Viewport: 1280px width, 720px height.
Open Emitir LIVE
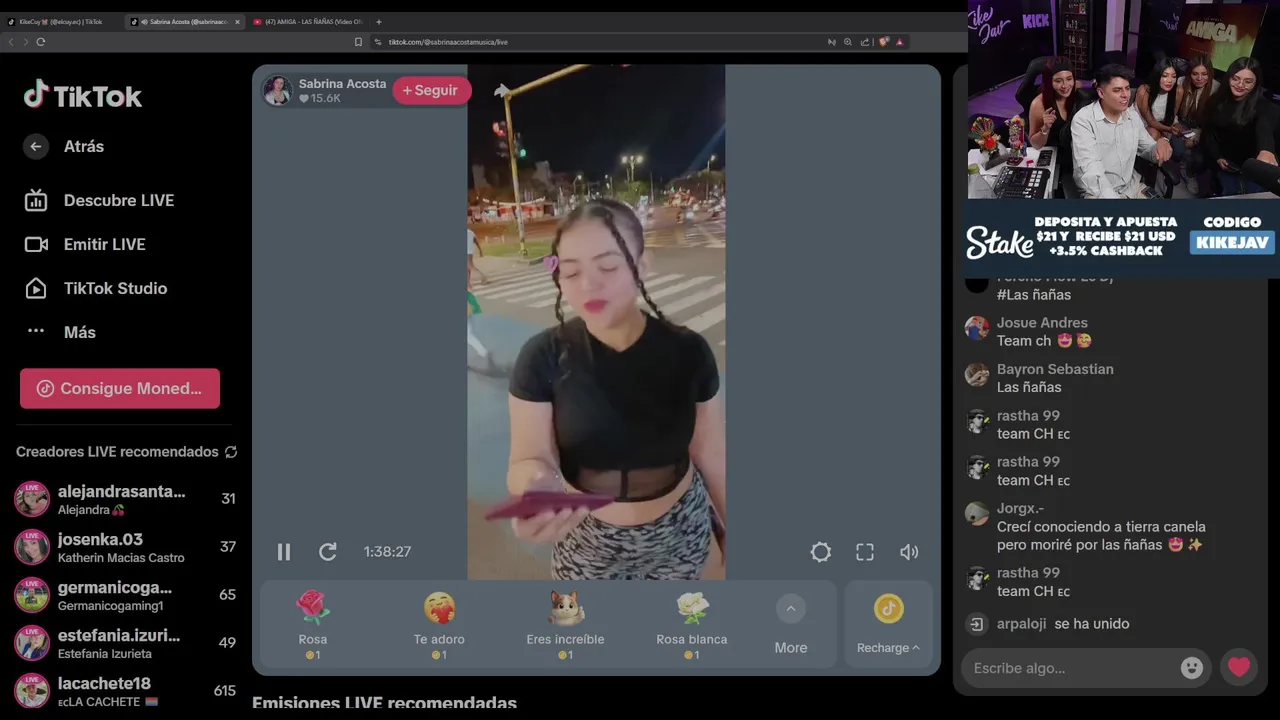pos(85,244)
